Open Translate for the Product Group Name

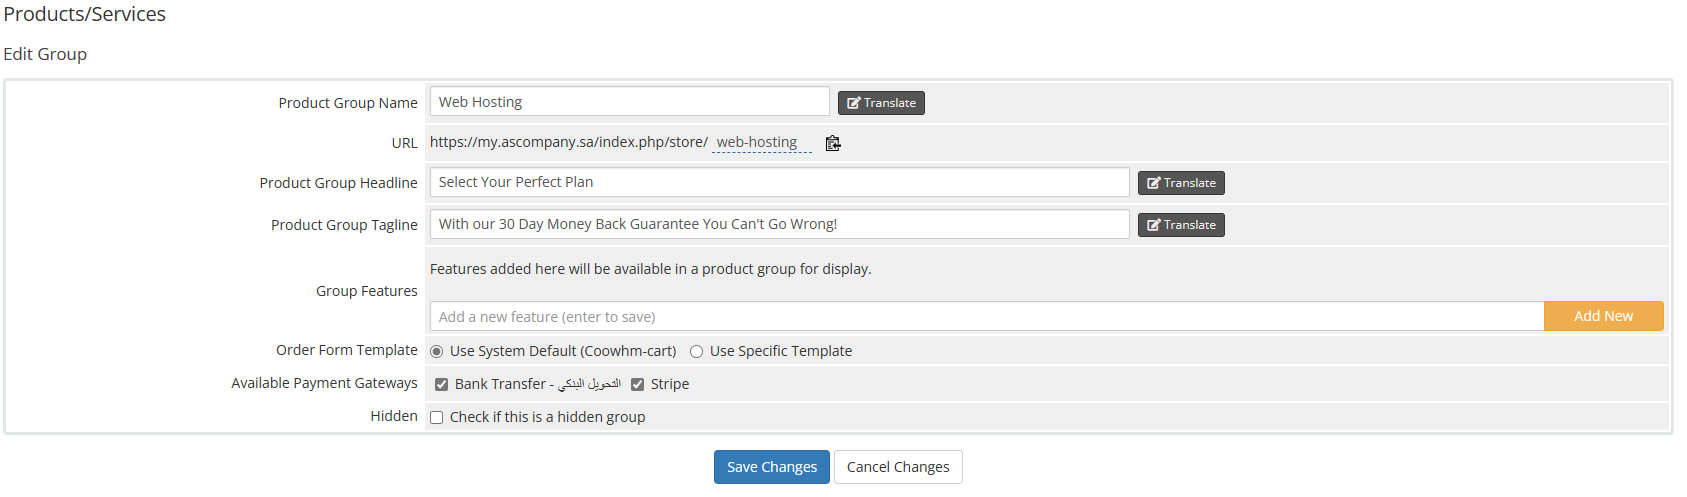coord(881,103)
